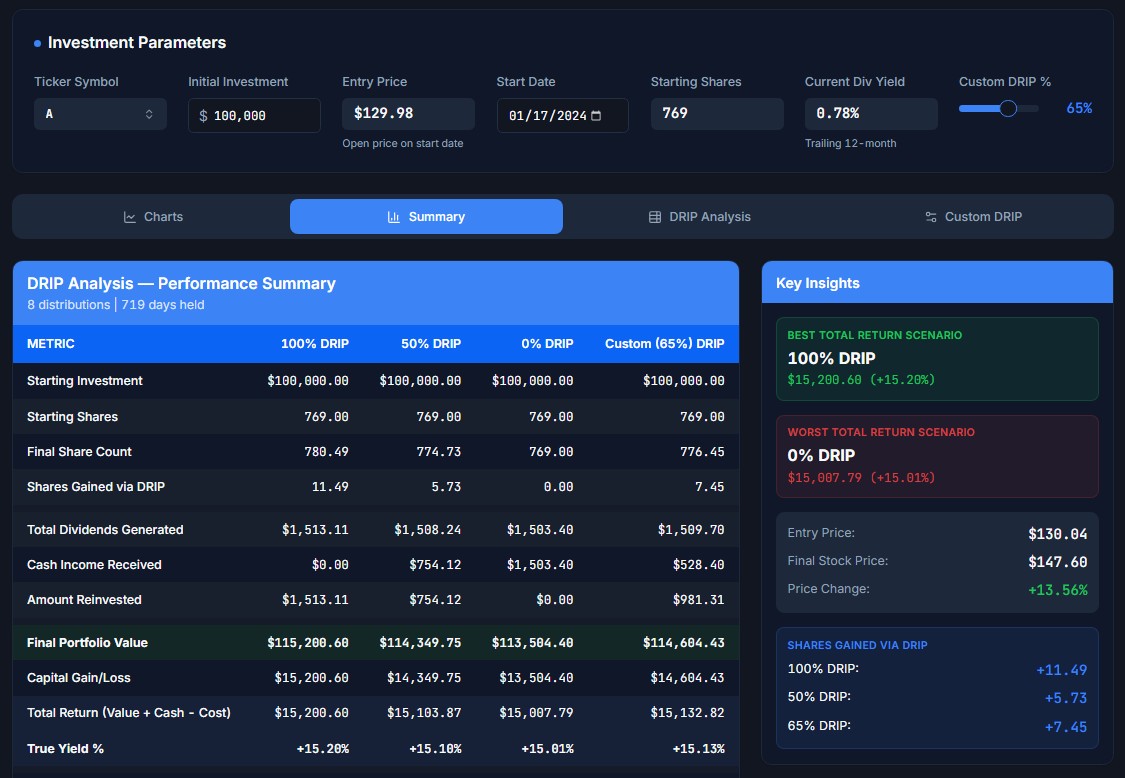Click the Entry Price value box
The image size is (1125, 778).
coord(408,113)
